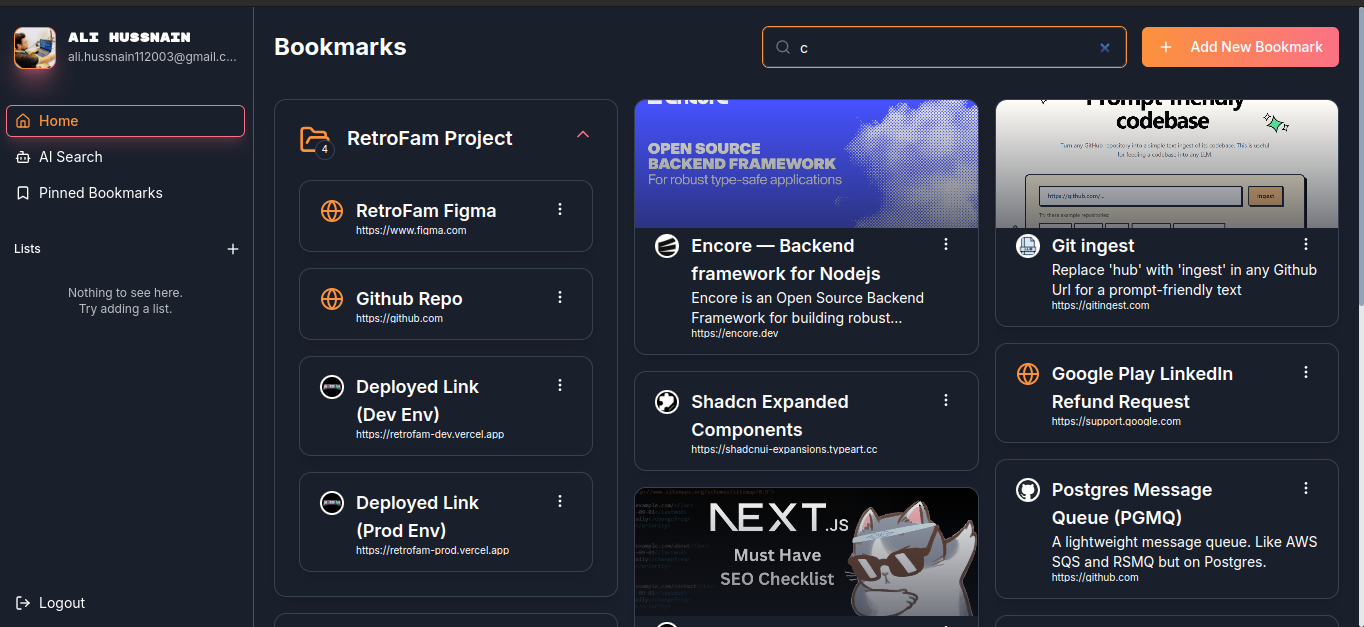Viewport: 1364px width, 627px height.
Task: Click the Pinned Bookmarks bookmark icon
Action: click(x=23, y=193)
